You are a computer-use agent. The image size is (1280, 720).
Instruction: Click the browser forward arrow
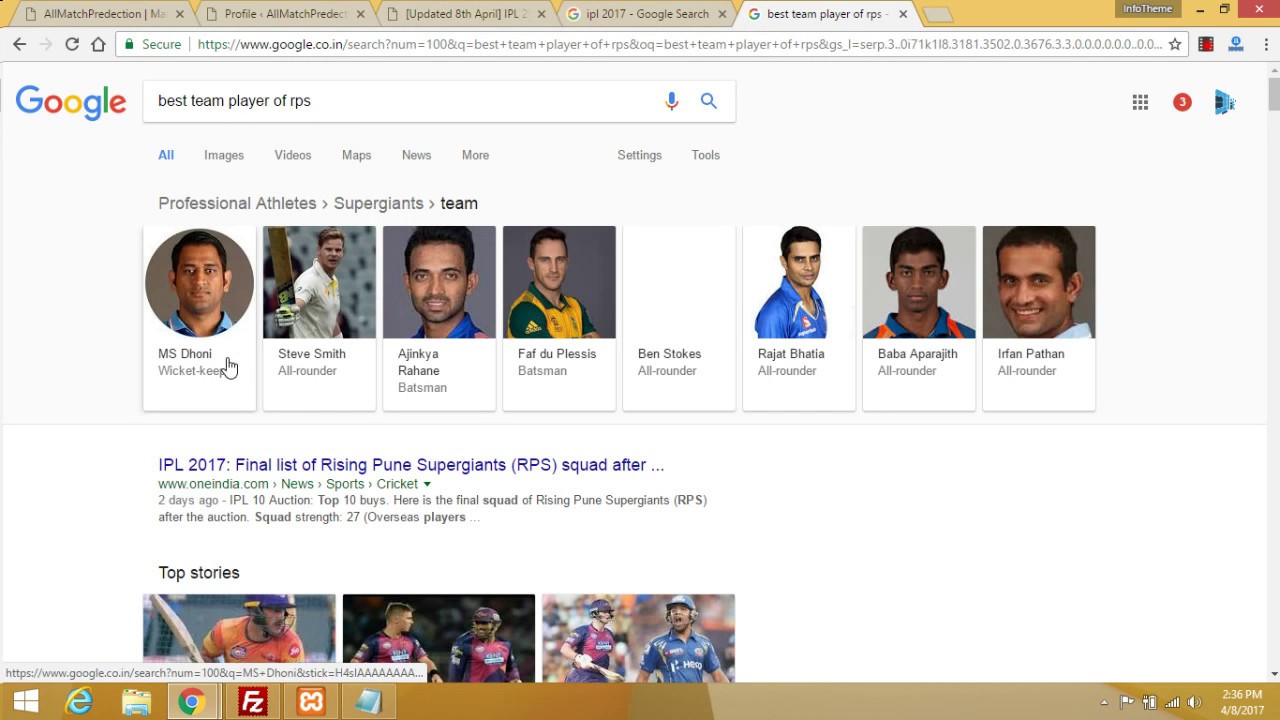click(x=45, y=44)
